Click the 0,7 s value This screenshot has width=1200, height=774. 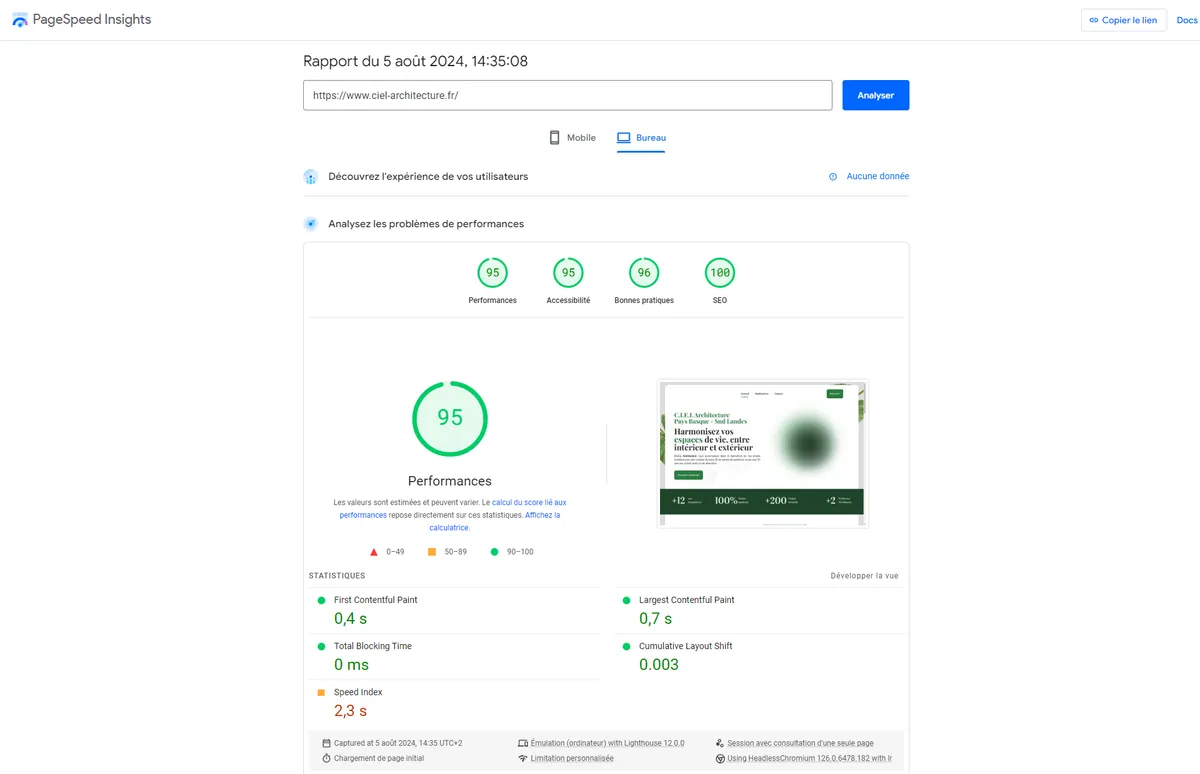656,619
